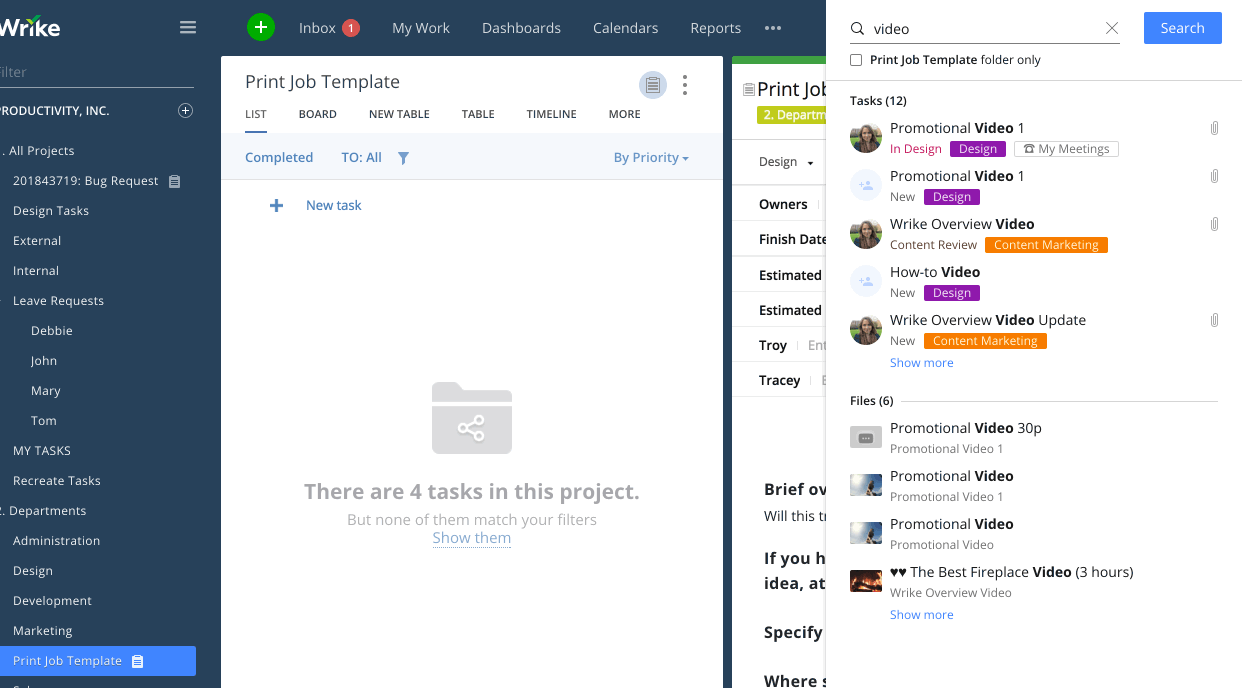Select Development department folder
This screenshot has width=1242, height=688.
[x=52, y=601]
